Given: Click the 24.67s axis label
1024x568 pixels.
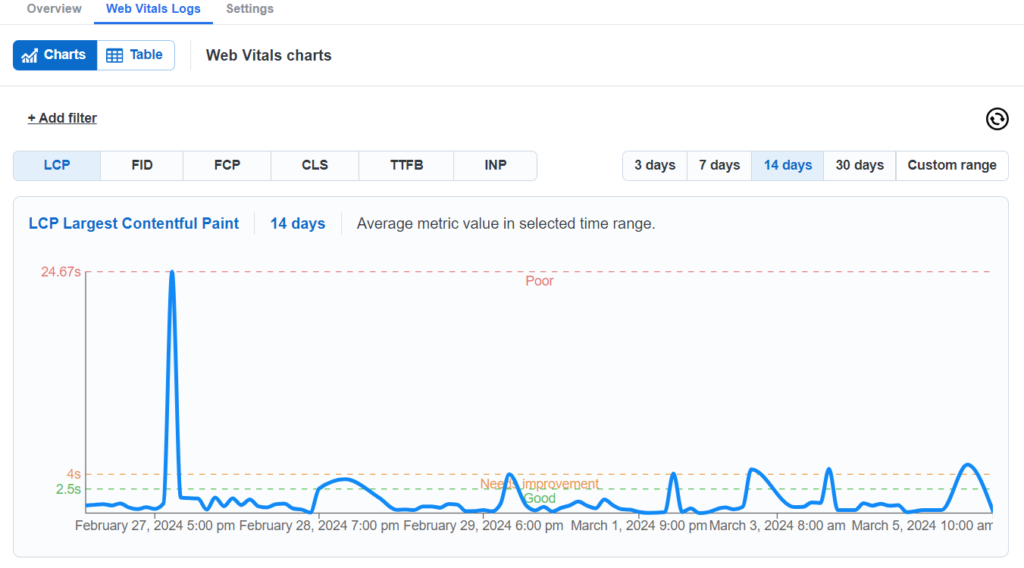Looking at the screenshot, I should coord(61,272).
